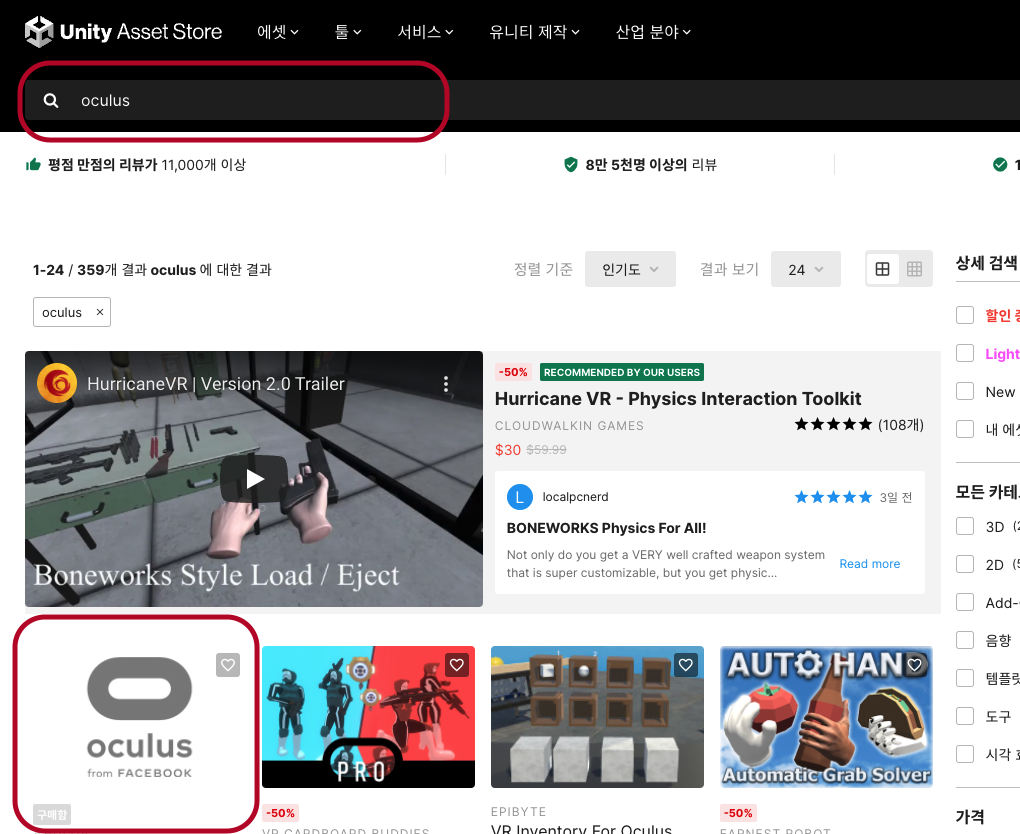Check the Light filter checkbox
The height and width of the screenshot is (834, 1020).
coord(965,353)
